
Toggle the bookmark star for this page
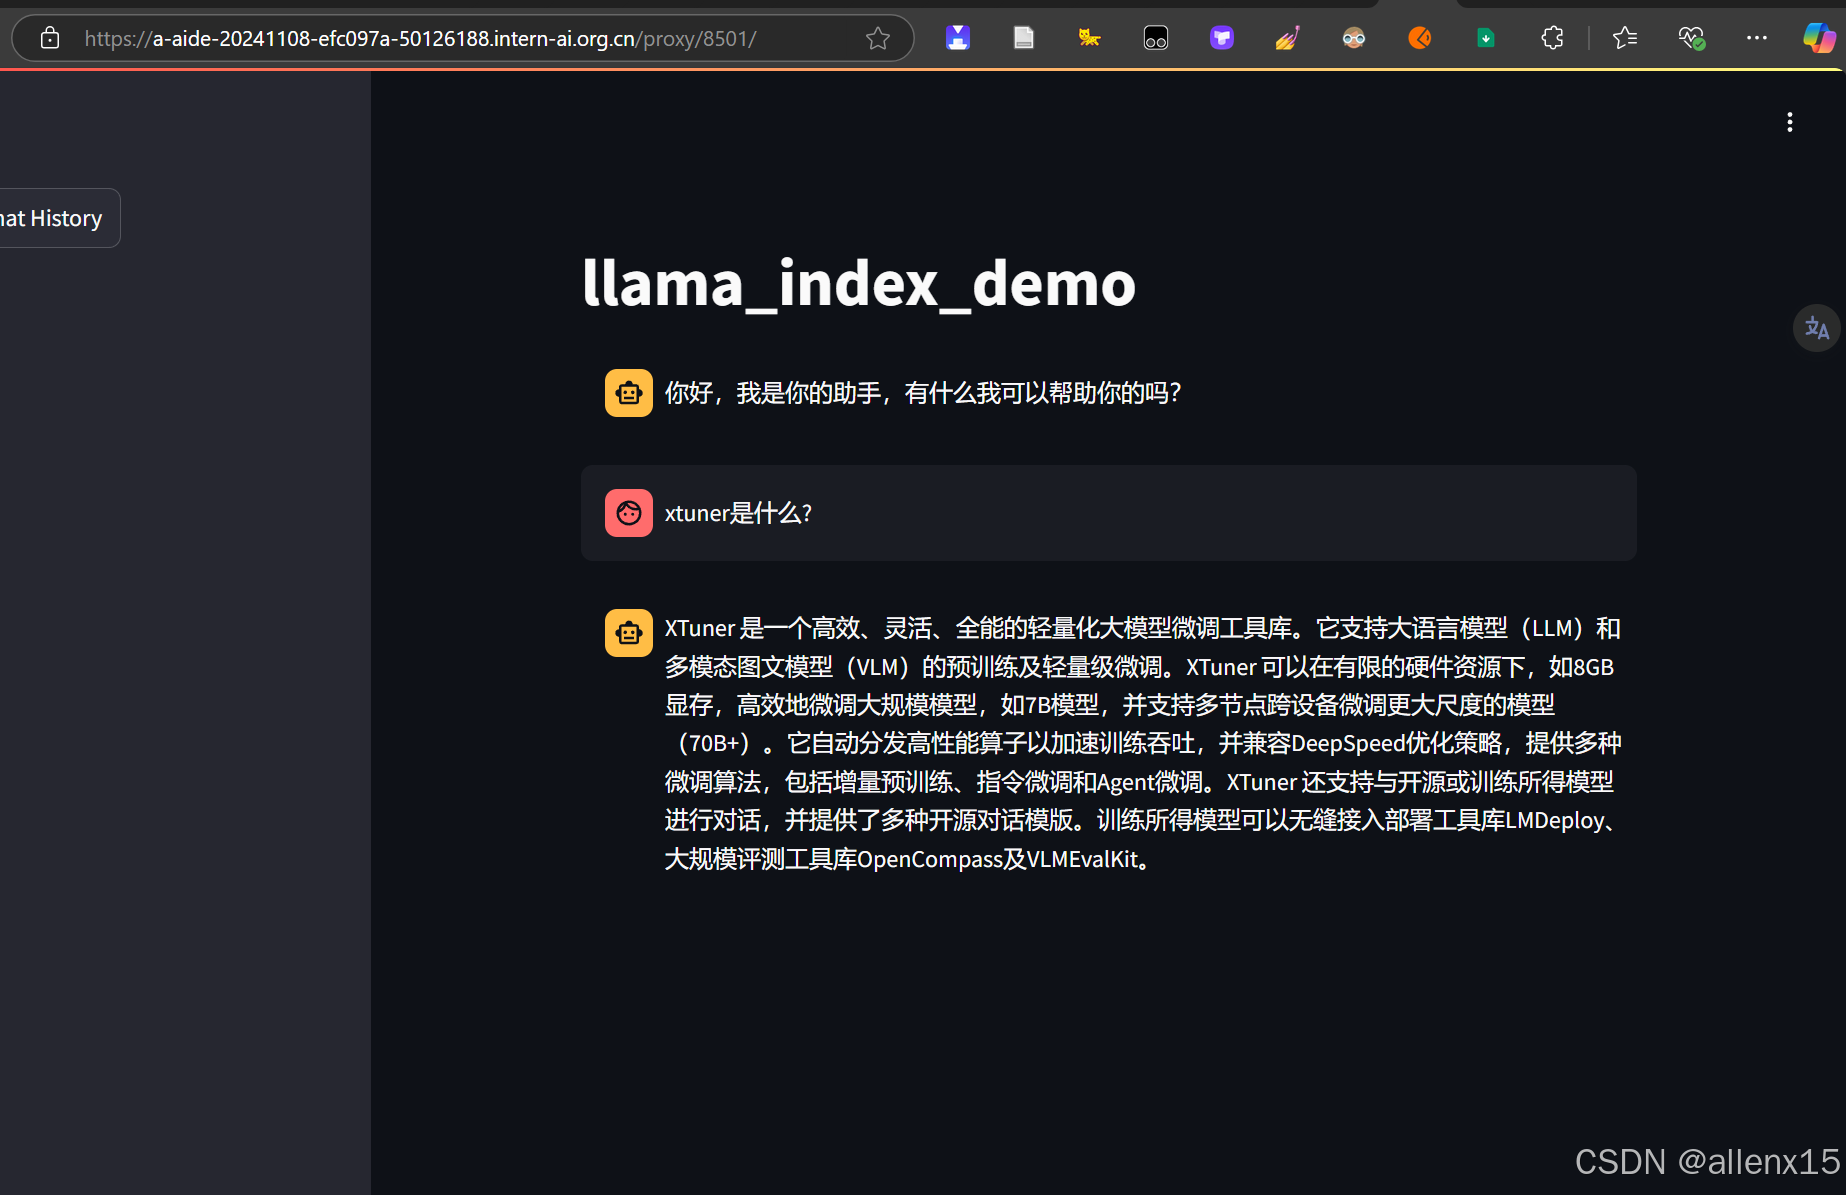point(877,38)
